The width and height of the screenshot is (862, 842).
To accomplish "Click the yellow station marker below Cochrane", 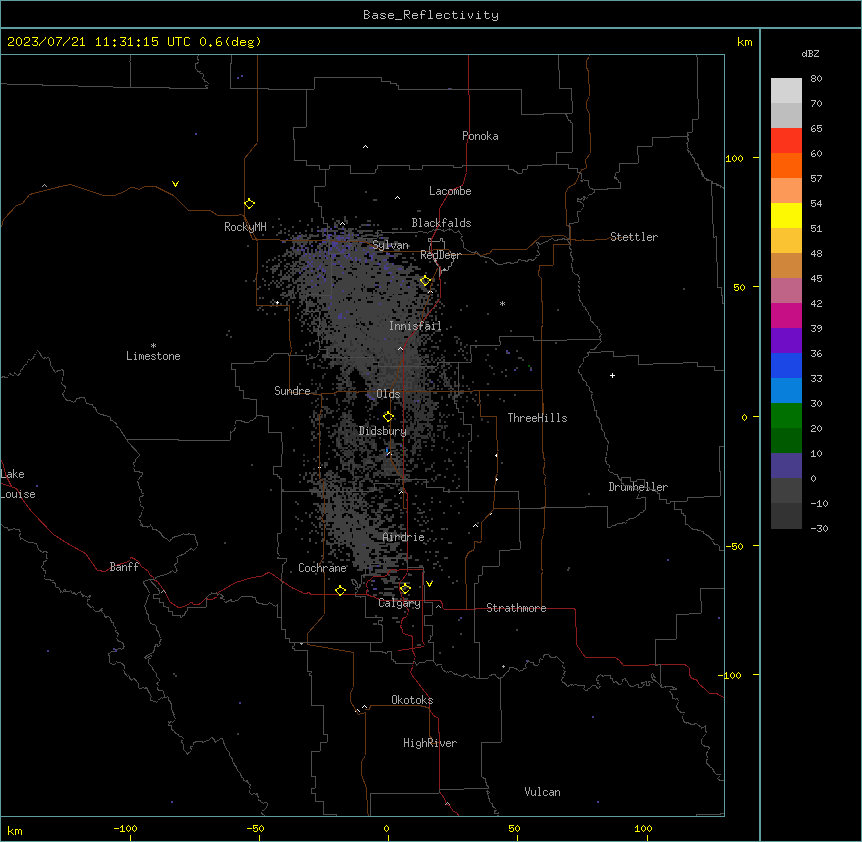I will coord(340,590).
